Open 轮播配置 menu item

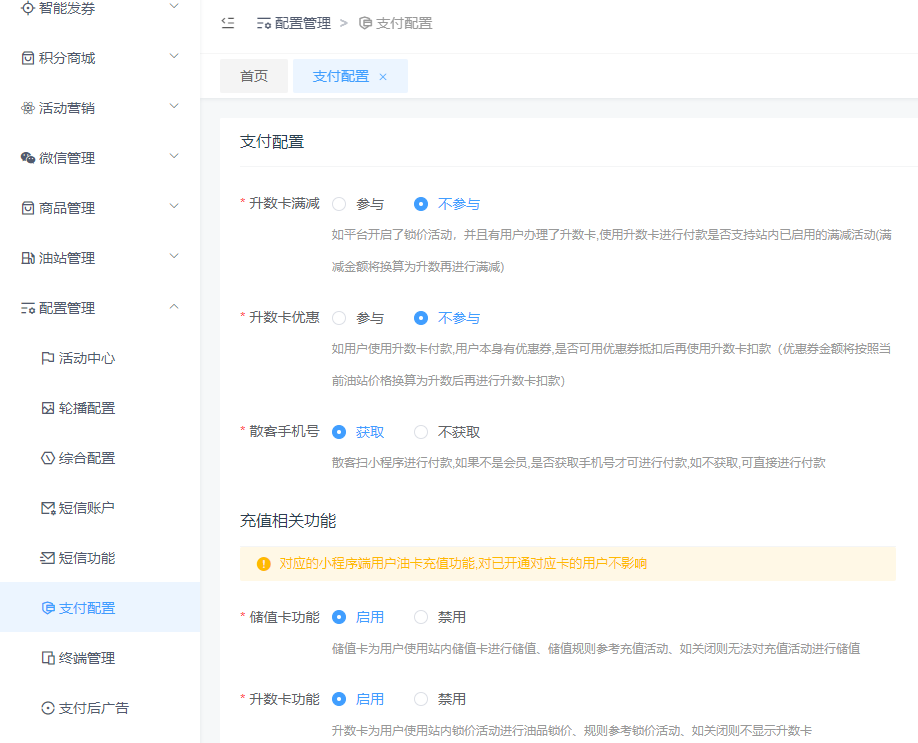pos(100,408)
